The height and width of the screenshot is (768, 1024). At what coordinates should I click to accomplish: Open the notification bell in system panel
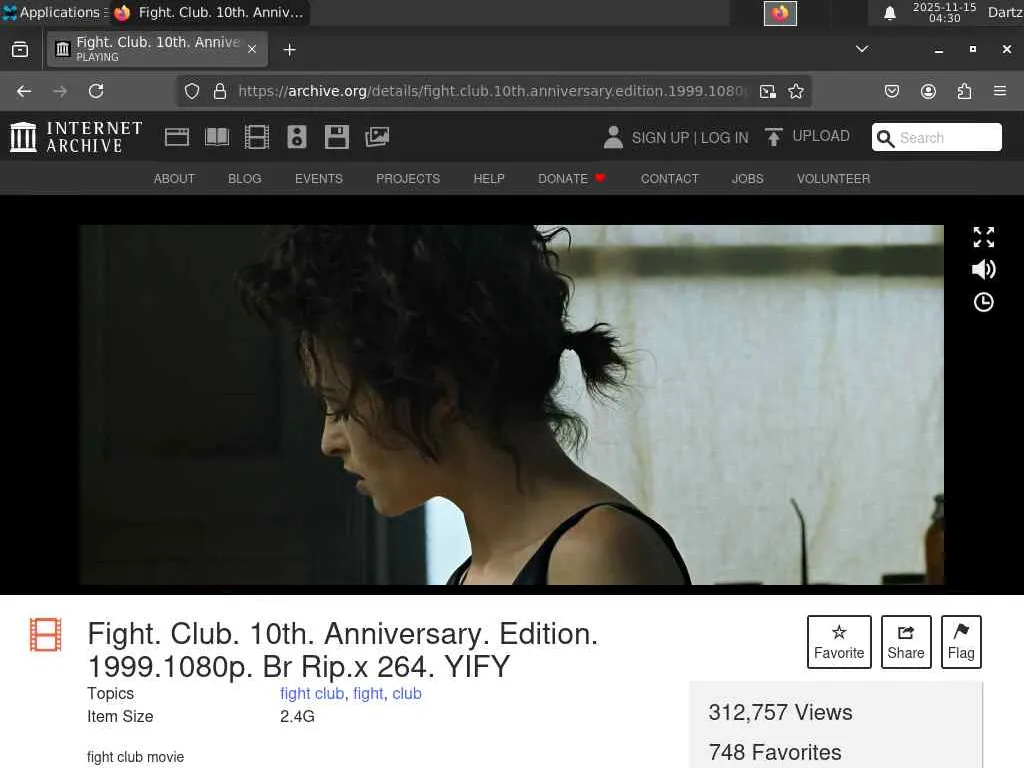889,13
